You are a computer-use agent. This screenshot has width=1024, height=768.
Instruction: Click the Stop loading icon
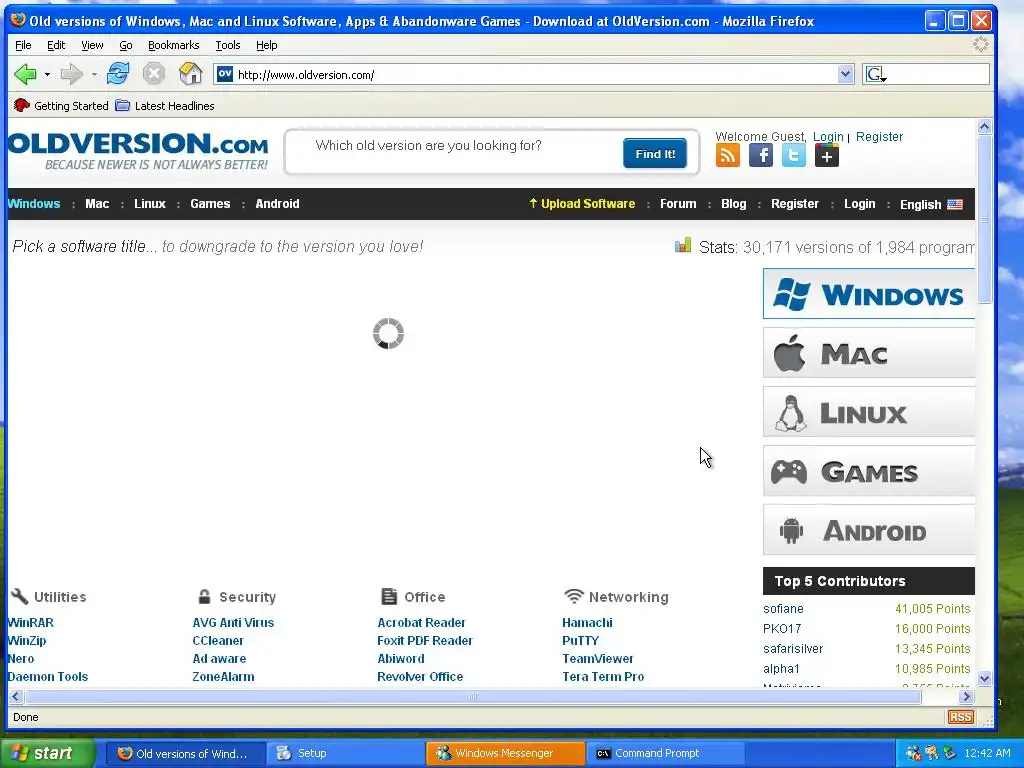[153, 73]
